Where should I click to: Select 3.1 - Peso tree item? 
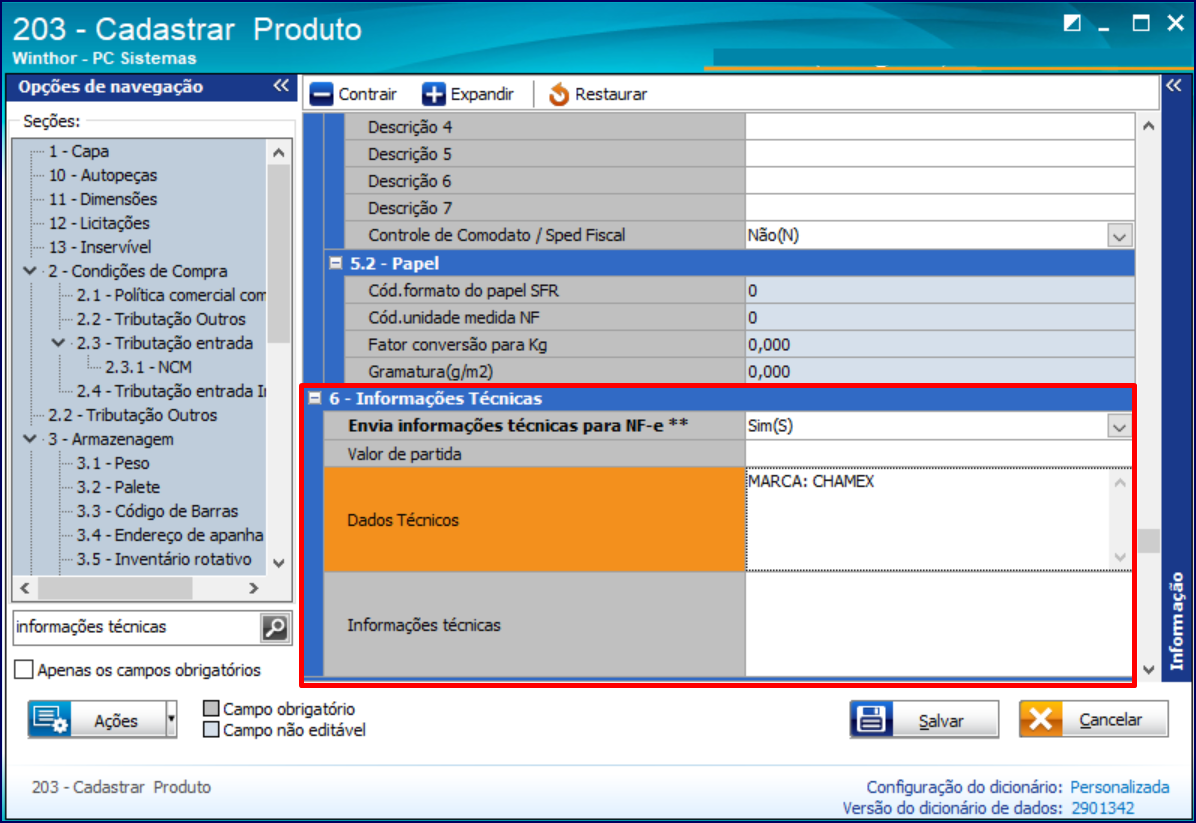(x=113, y=463)
